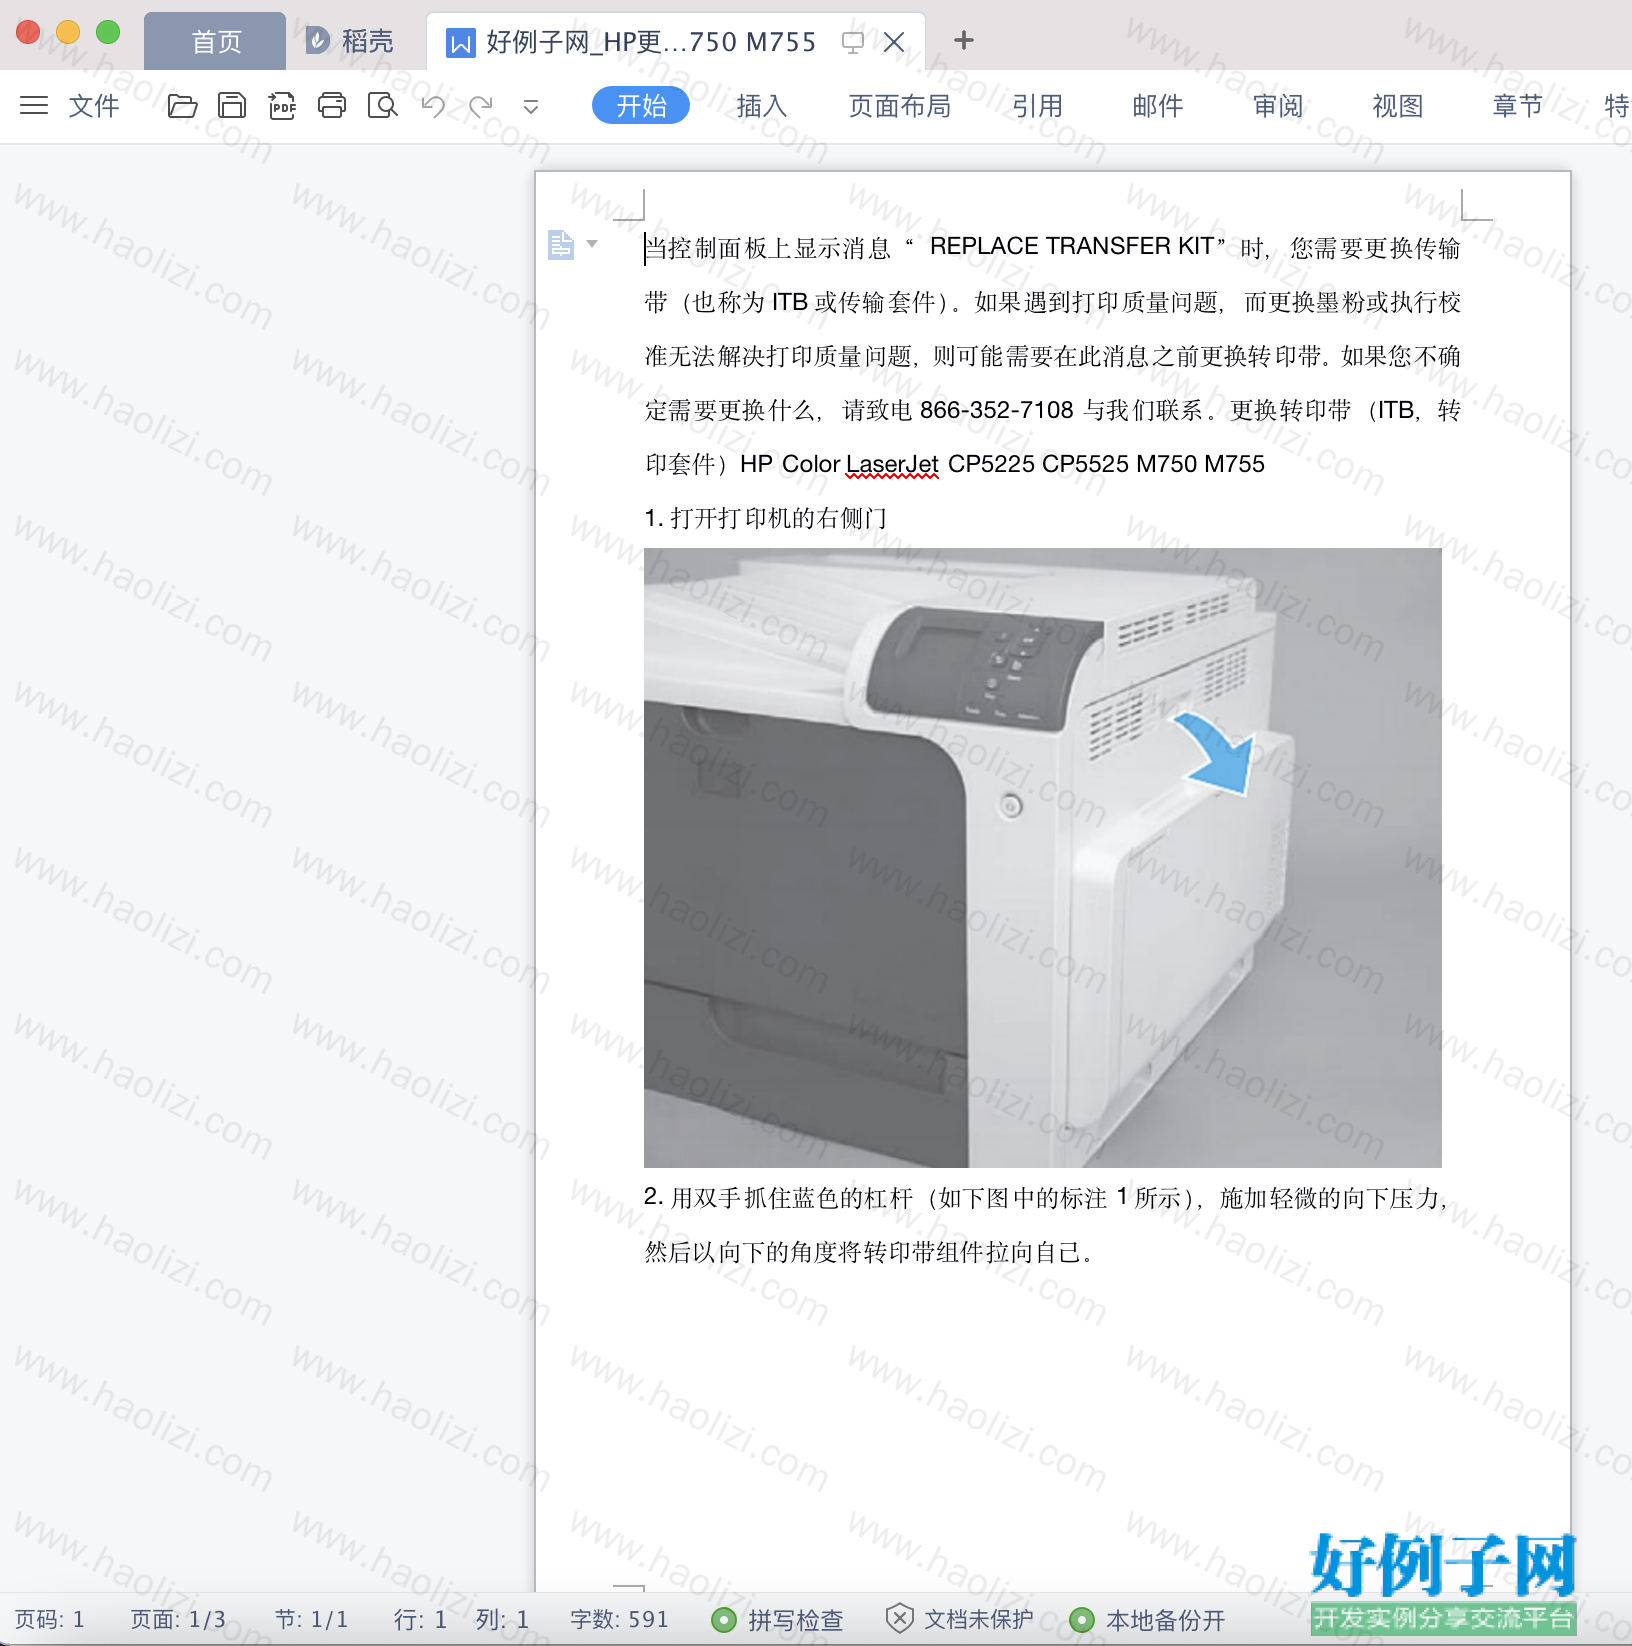Image resolution: width=1632 pixels, height=1646 pixels.
Task: Open the 章节 tab
Action: [1517, 105]
